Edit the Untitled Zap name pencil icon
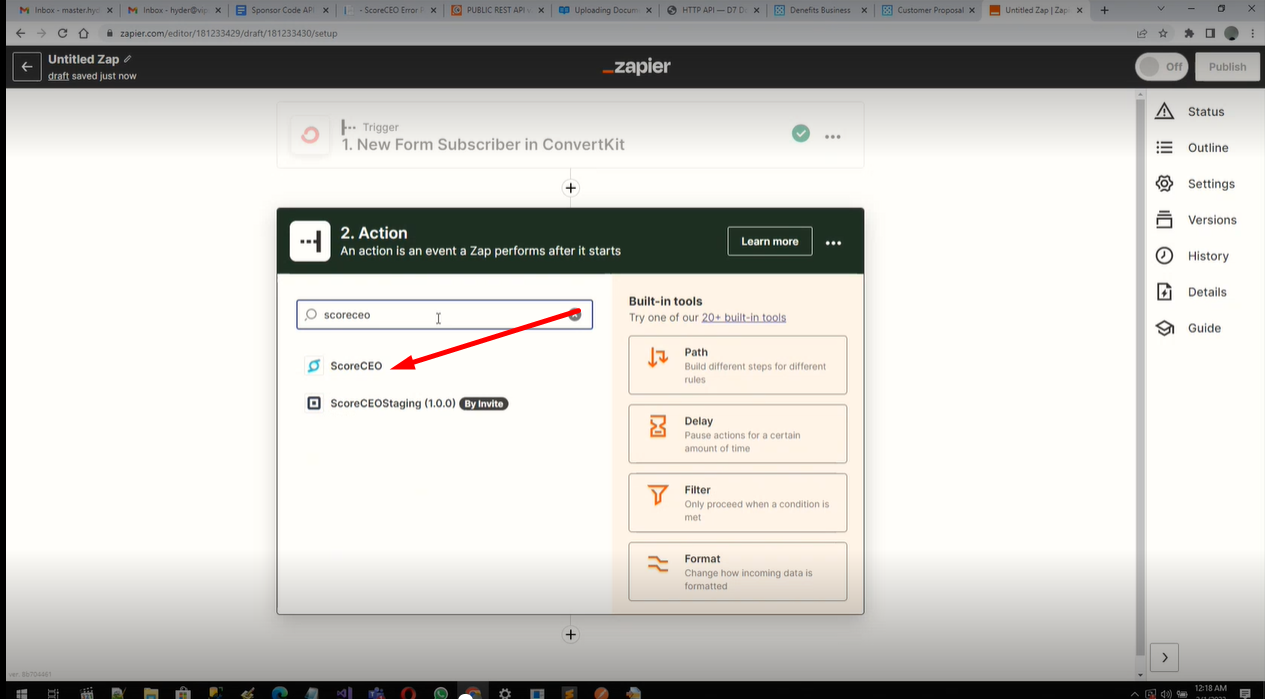 click(x=127, y=59)
